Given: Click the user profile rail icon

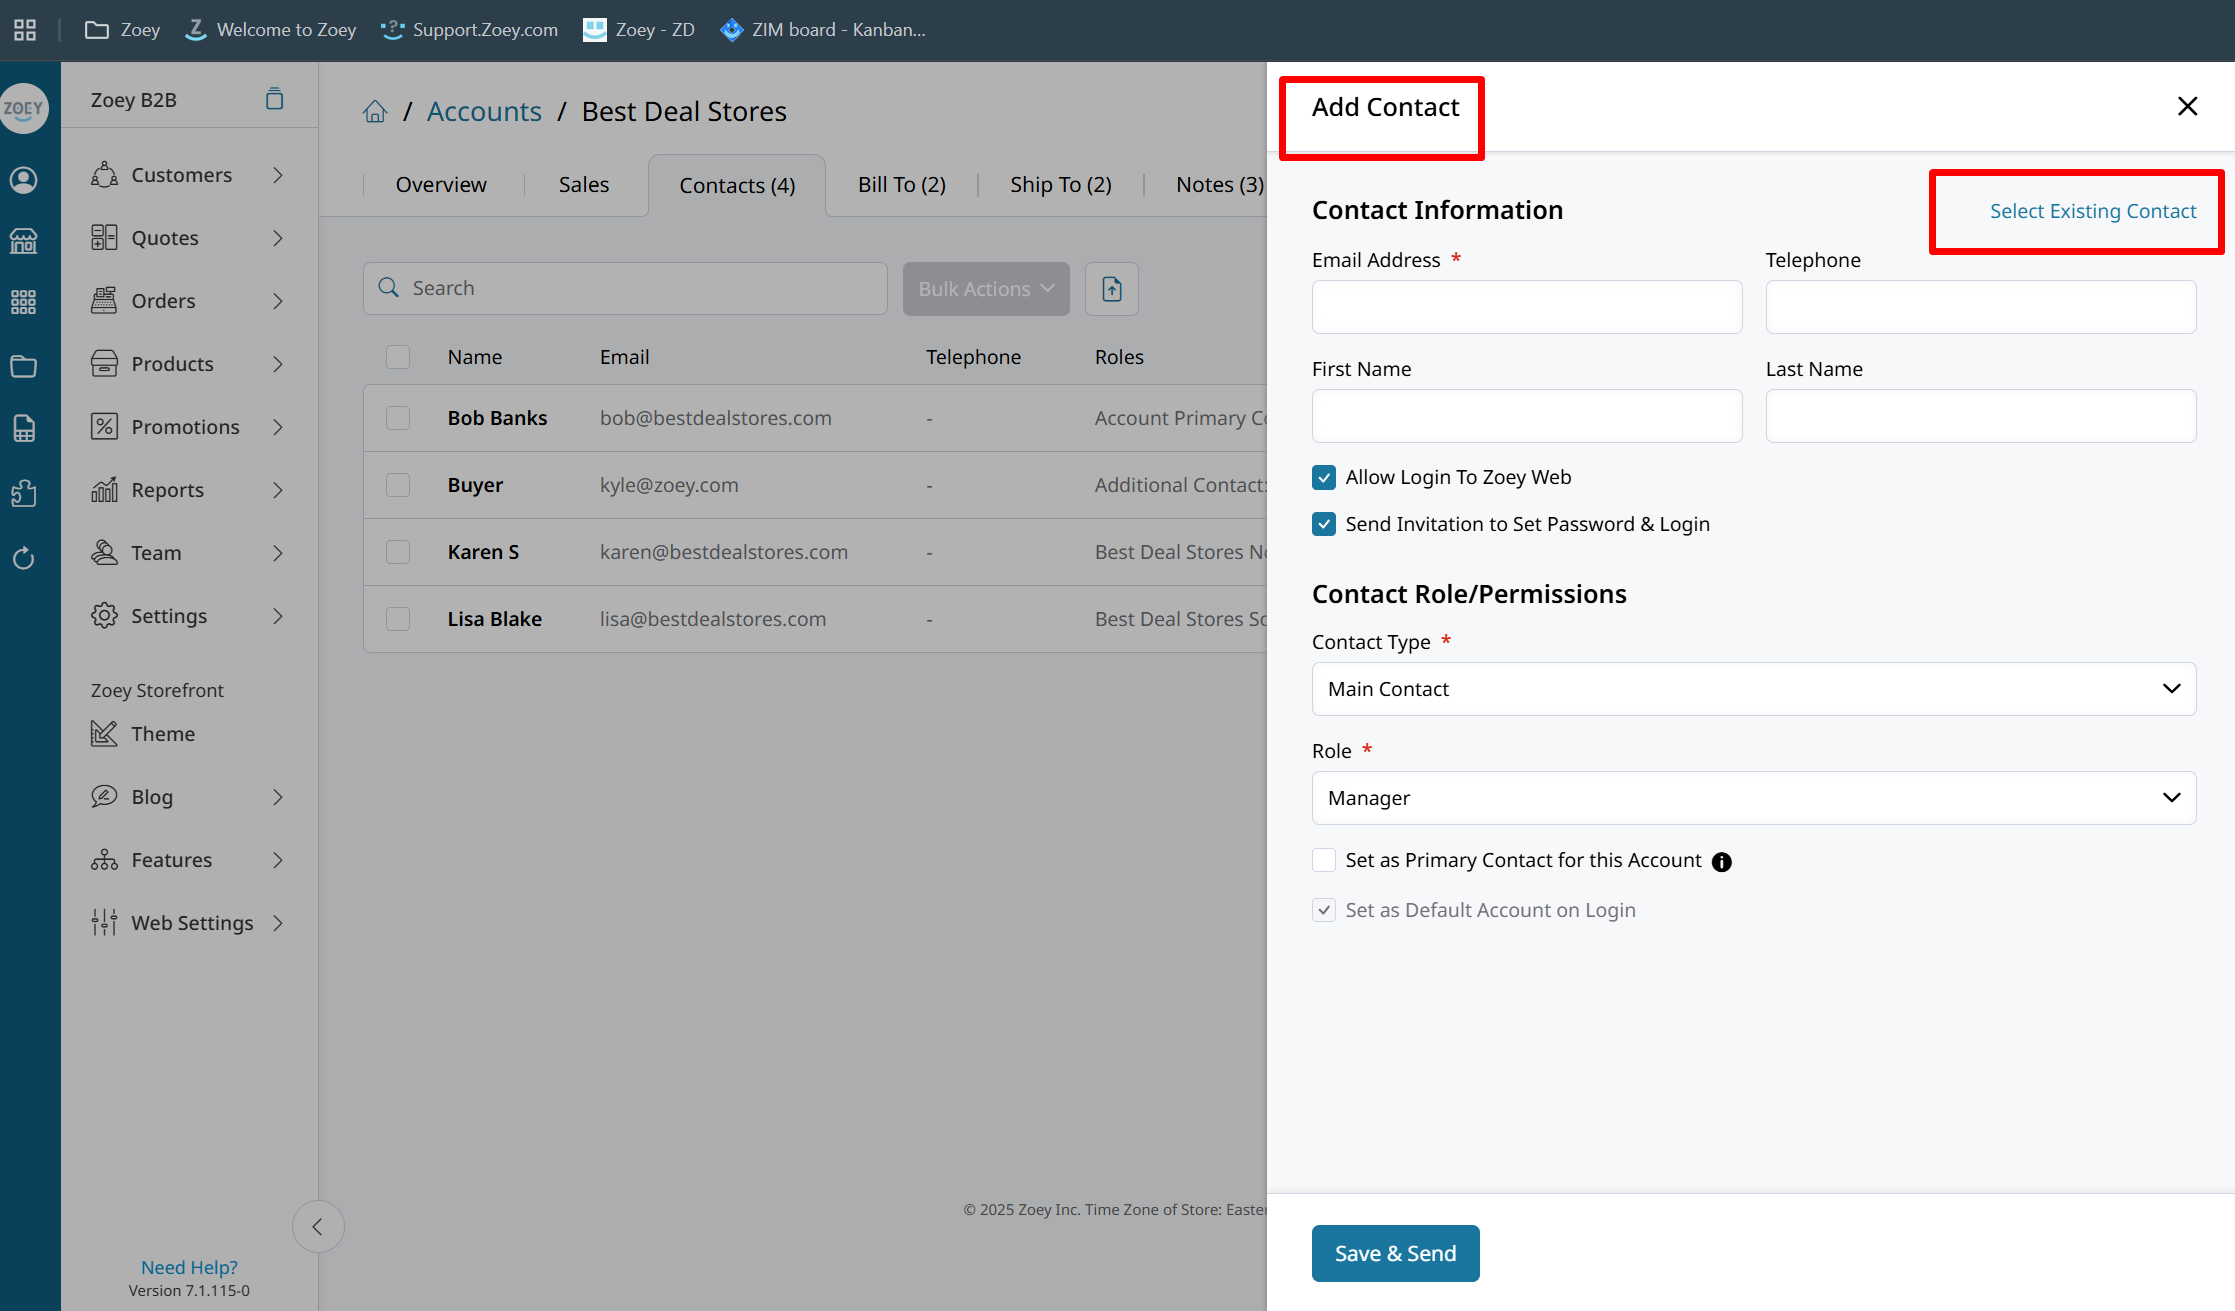Looking at the screenshot, I should coord(24,180).
